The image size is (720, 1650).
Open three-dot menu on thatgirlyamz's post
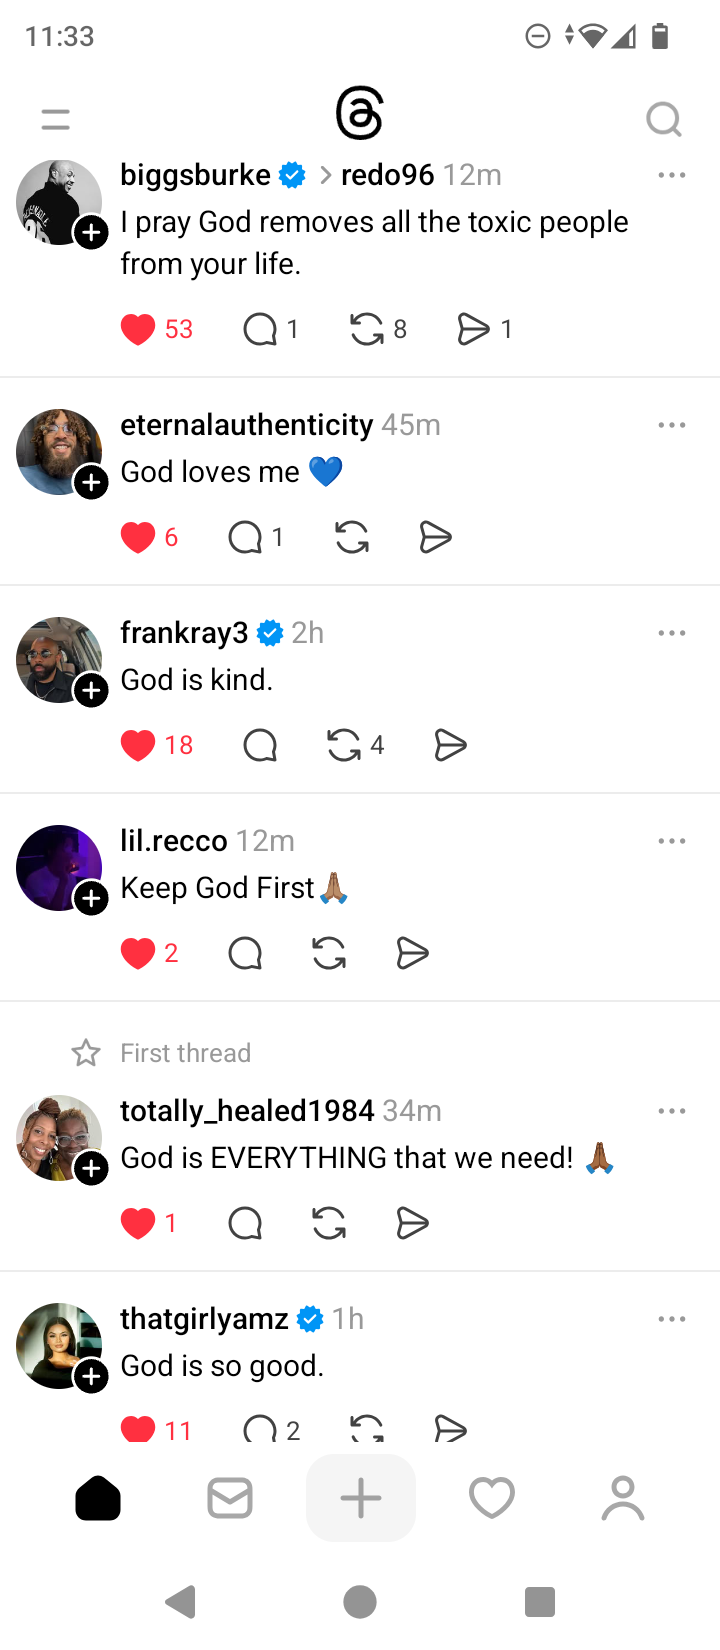(x=672, y=1319)
